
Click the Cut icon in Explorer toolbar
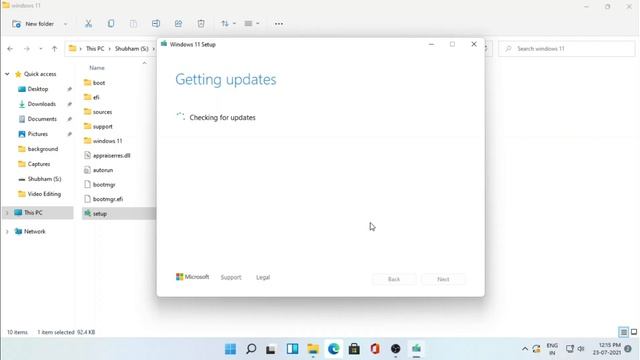pos(88,24)
